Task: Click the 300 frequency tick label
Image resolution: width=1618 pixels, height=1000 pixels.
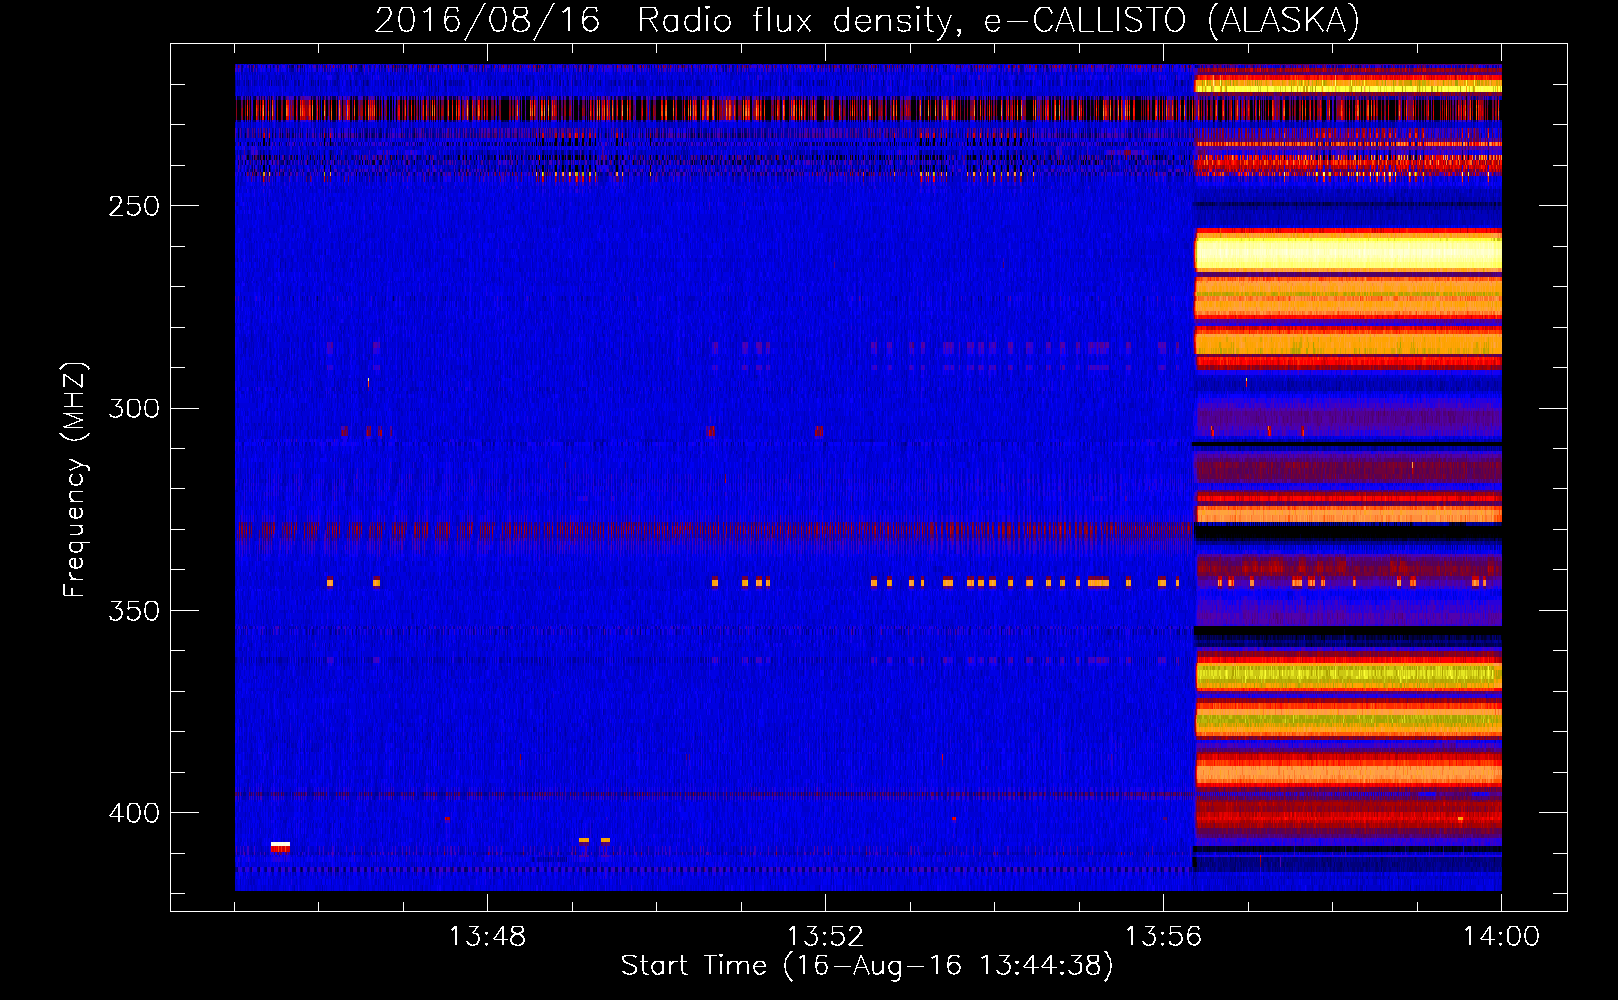Action: click(134, 408)
